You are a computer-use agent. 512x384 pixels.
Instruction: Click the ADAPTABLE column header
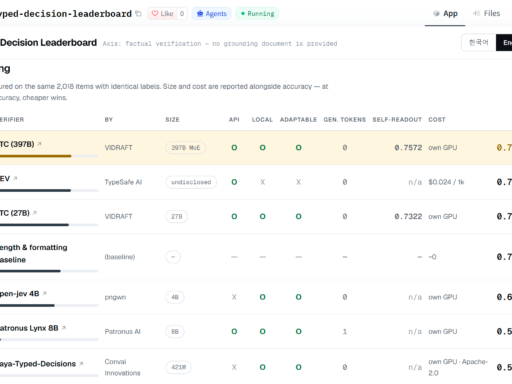tap(298, 120)
